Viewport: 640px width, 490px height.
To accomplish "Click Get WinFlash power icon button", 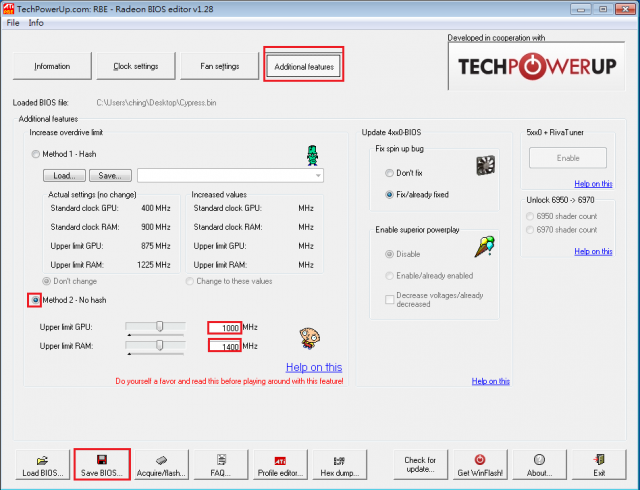I will (x=480, y=465).
